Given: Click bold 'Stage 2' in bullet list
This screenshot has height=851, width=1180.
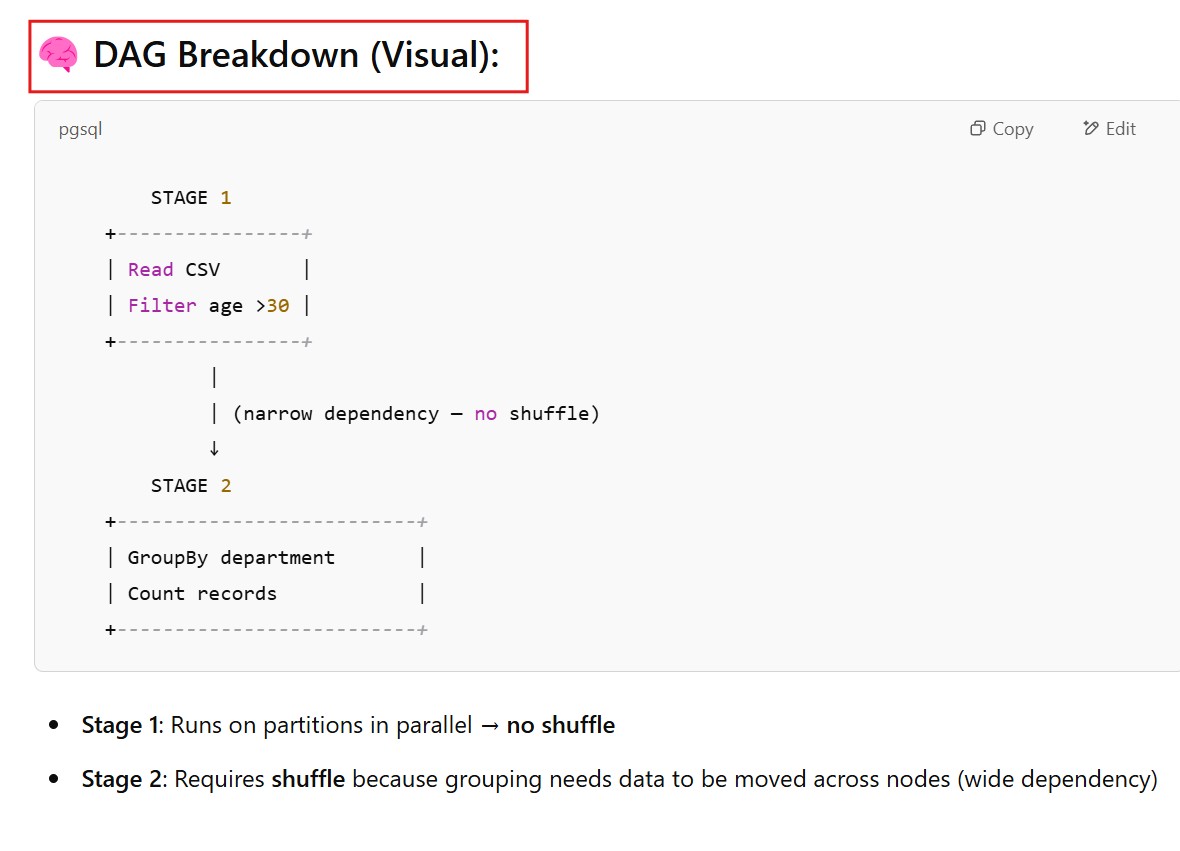Looking at the screenshot, I should tap(121, 779).
